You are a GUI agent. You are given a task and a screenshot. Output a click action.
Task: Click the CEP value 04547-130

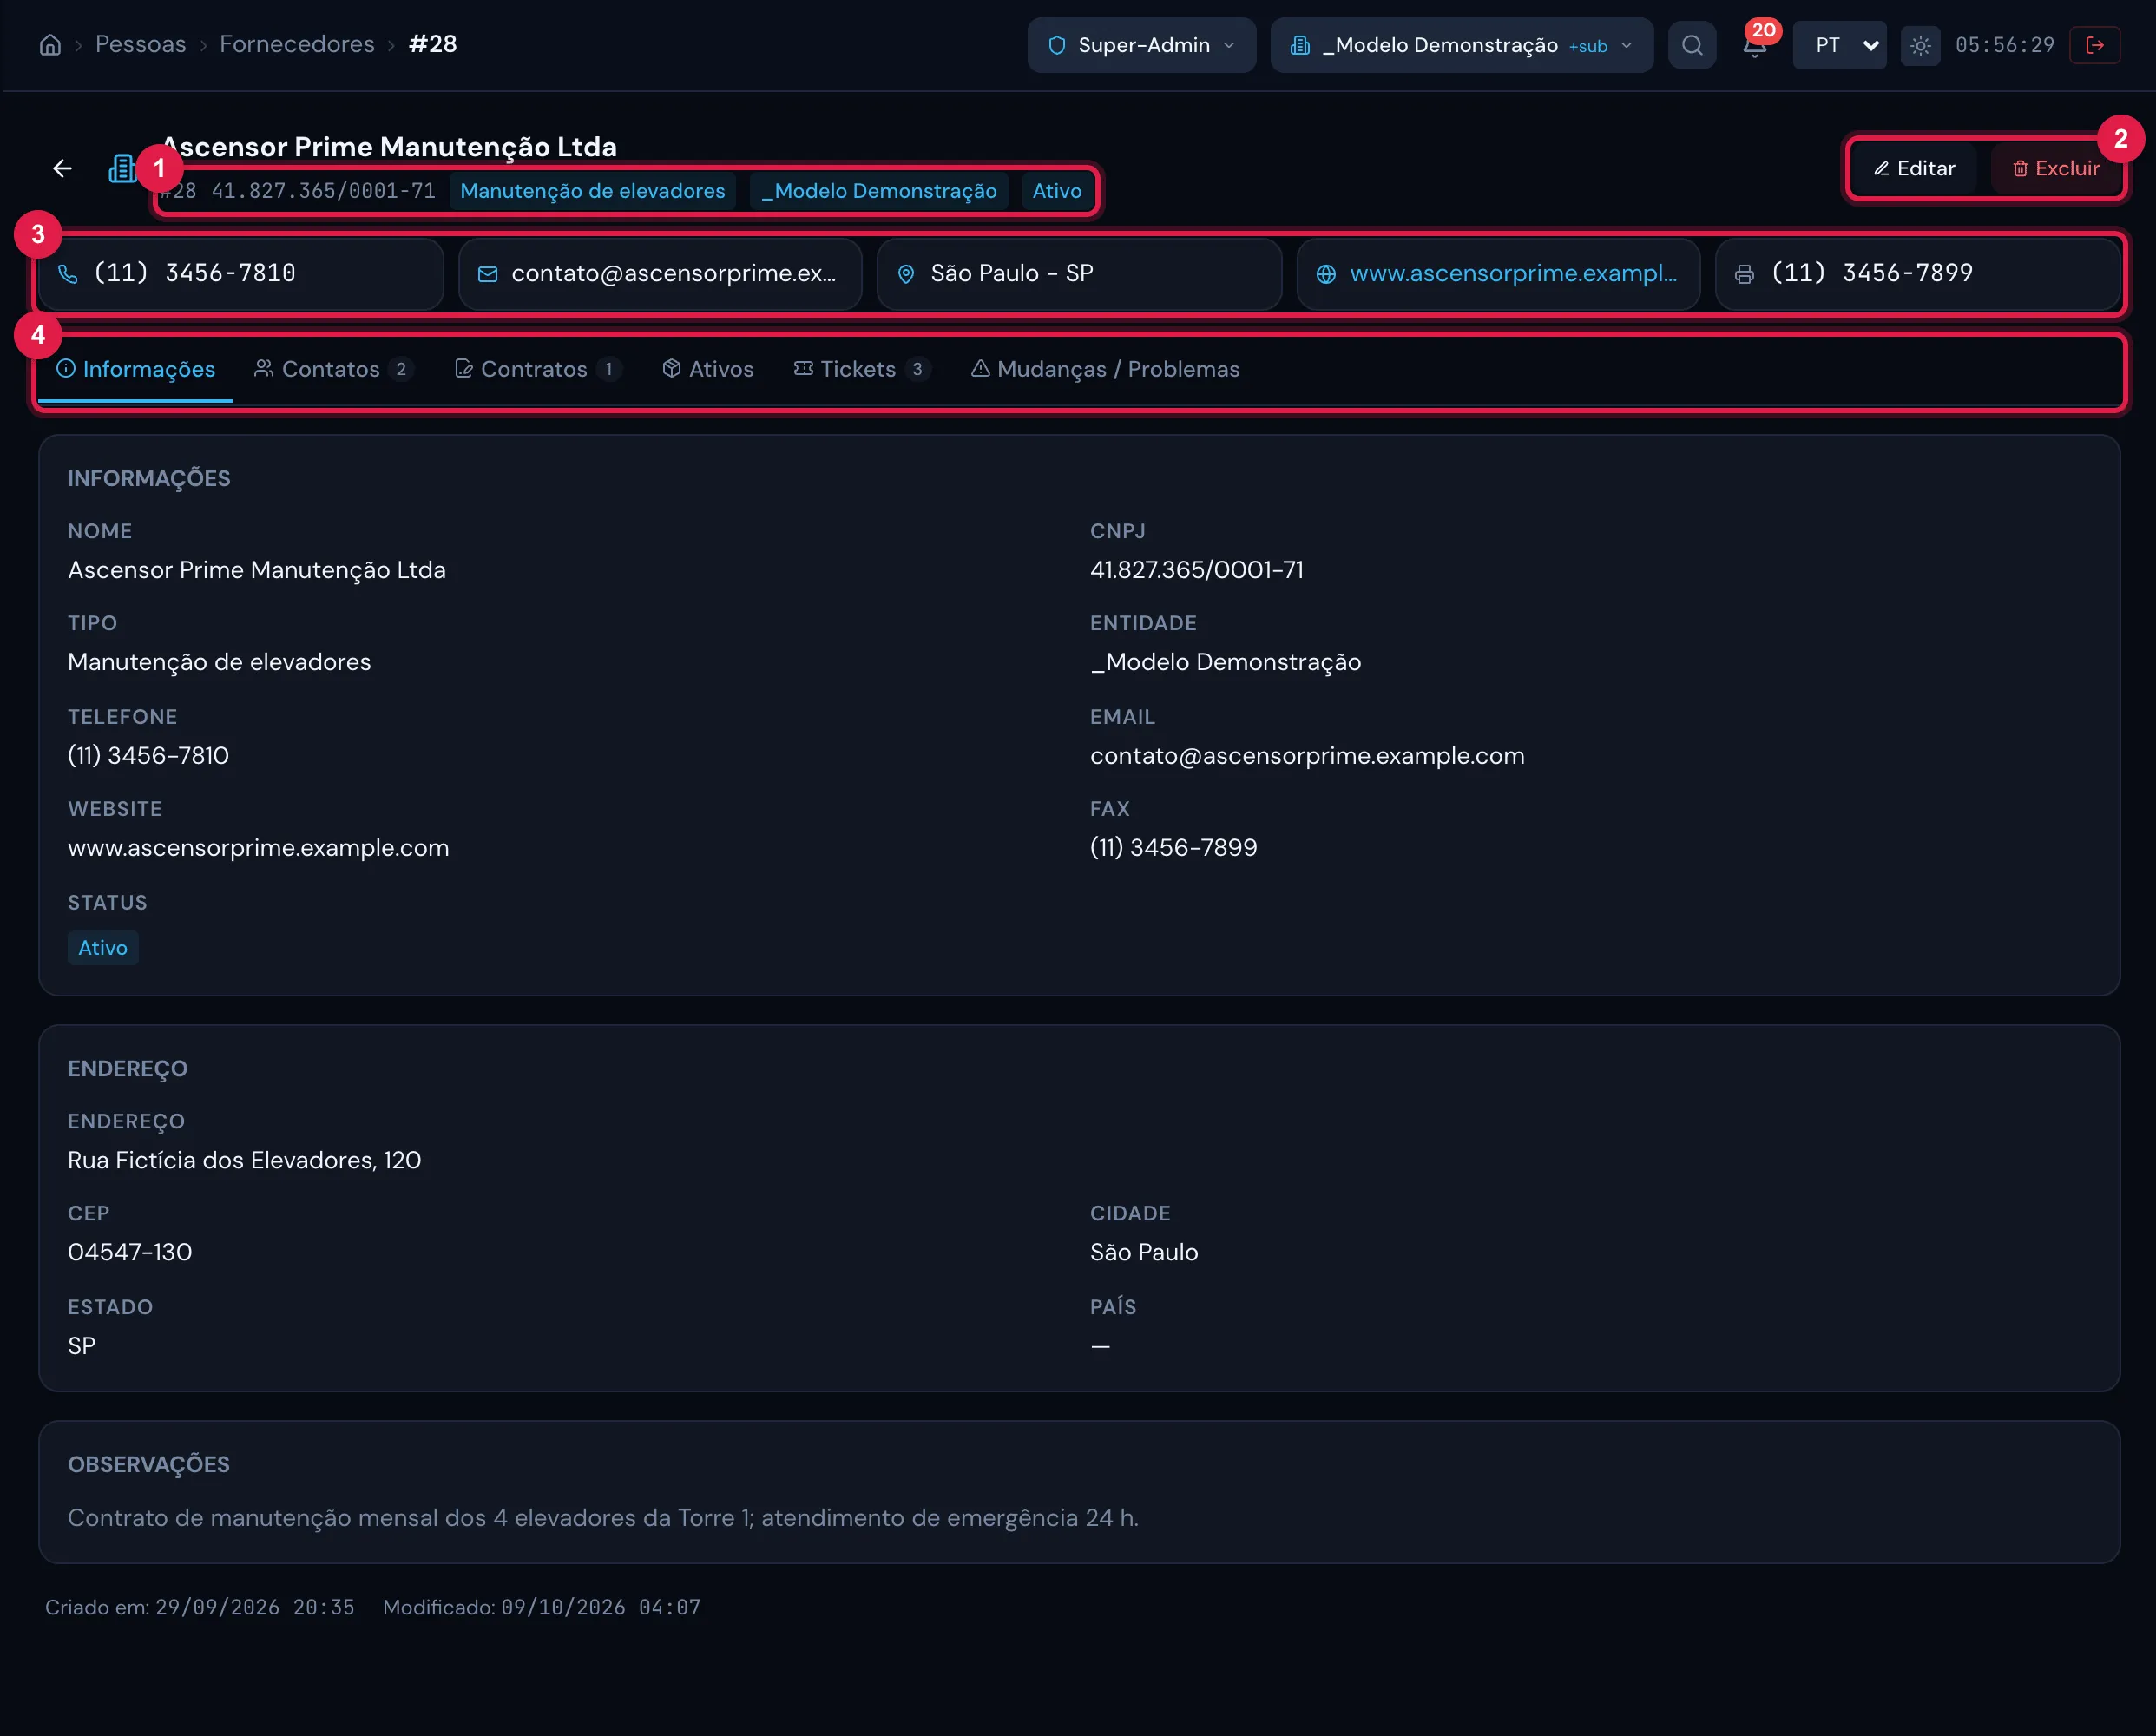coord(130,1252)
